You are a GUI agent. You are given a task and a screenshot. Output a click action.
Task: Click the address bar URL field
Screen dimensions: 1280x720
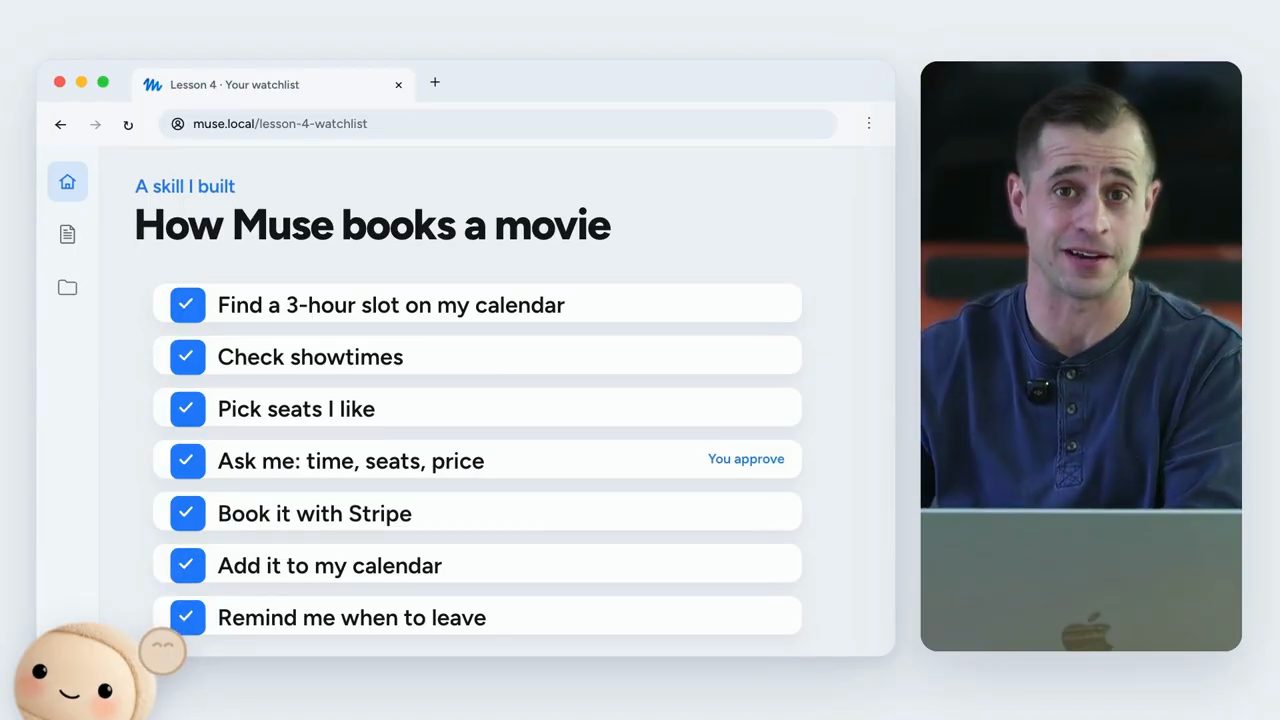point(498,124)
